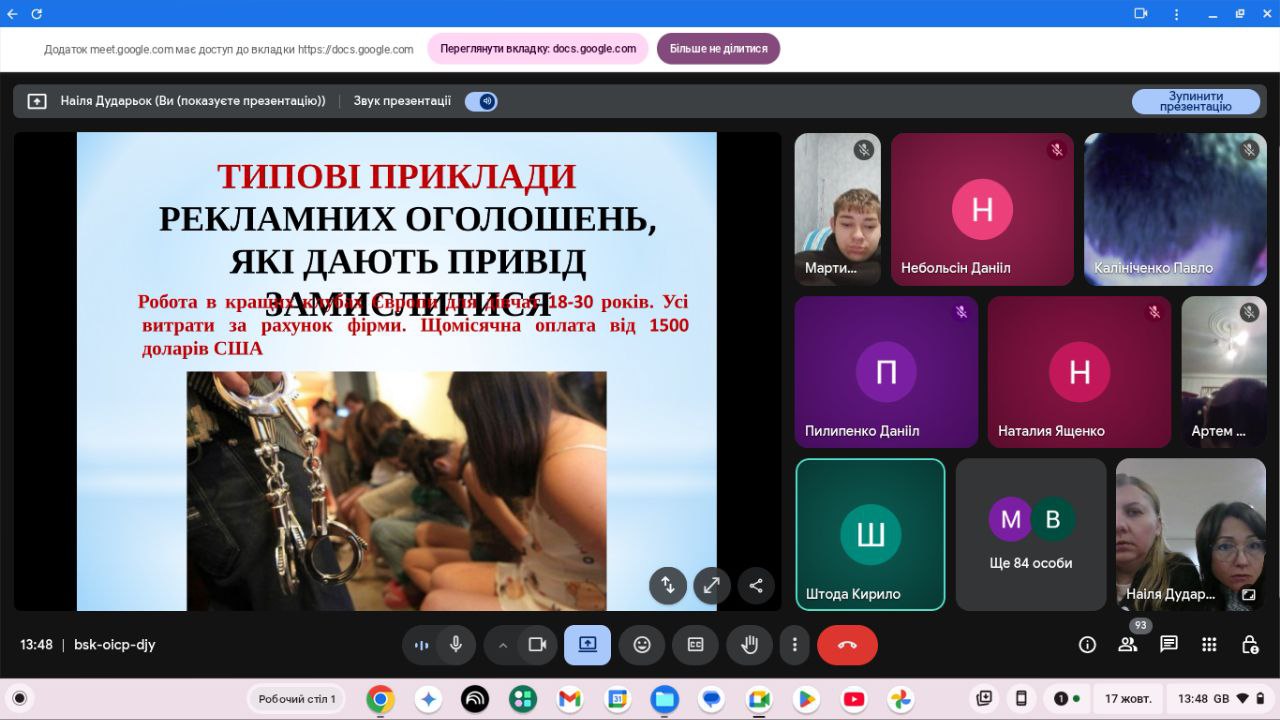Raise hand in the meeting
The image size is (1280, 720).
pyautogui.click(x=749, y=645)
